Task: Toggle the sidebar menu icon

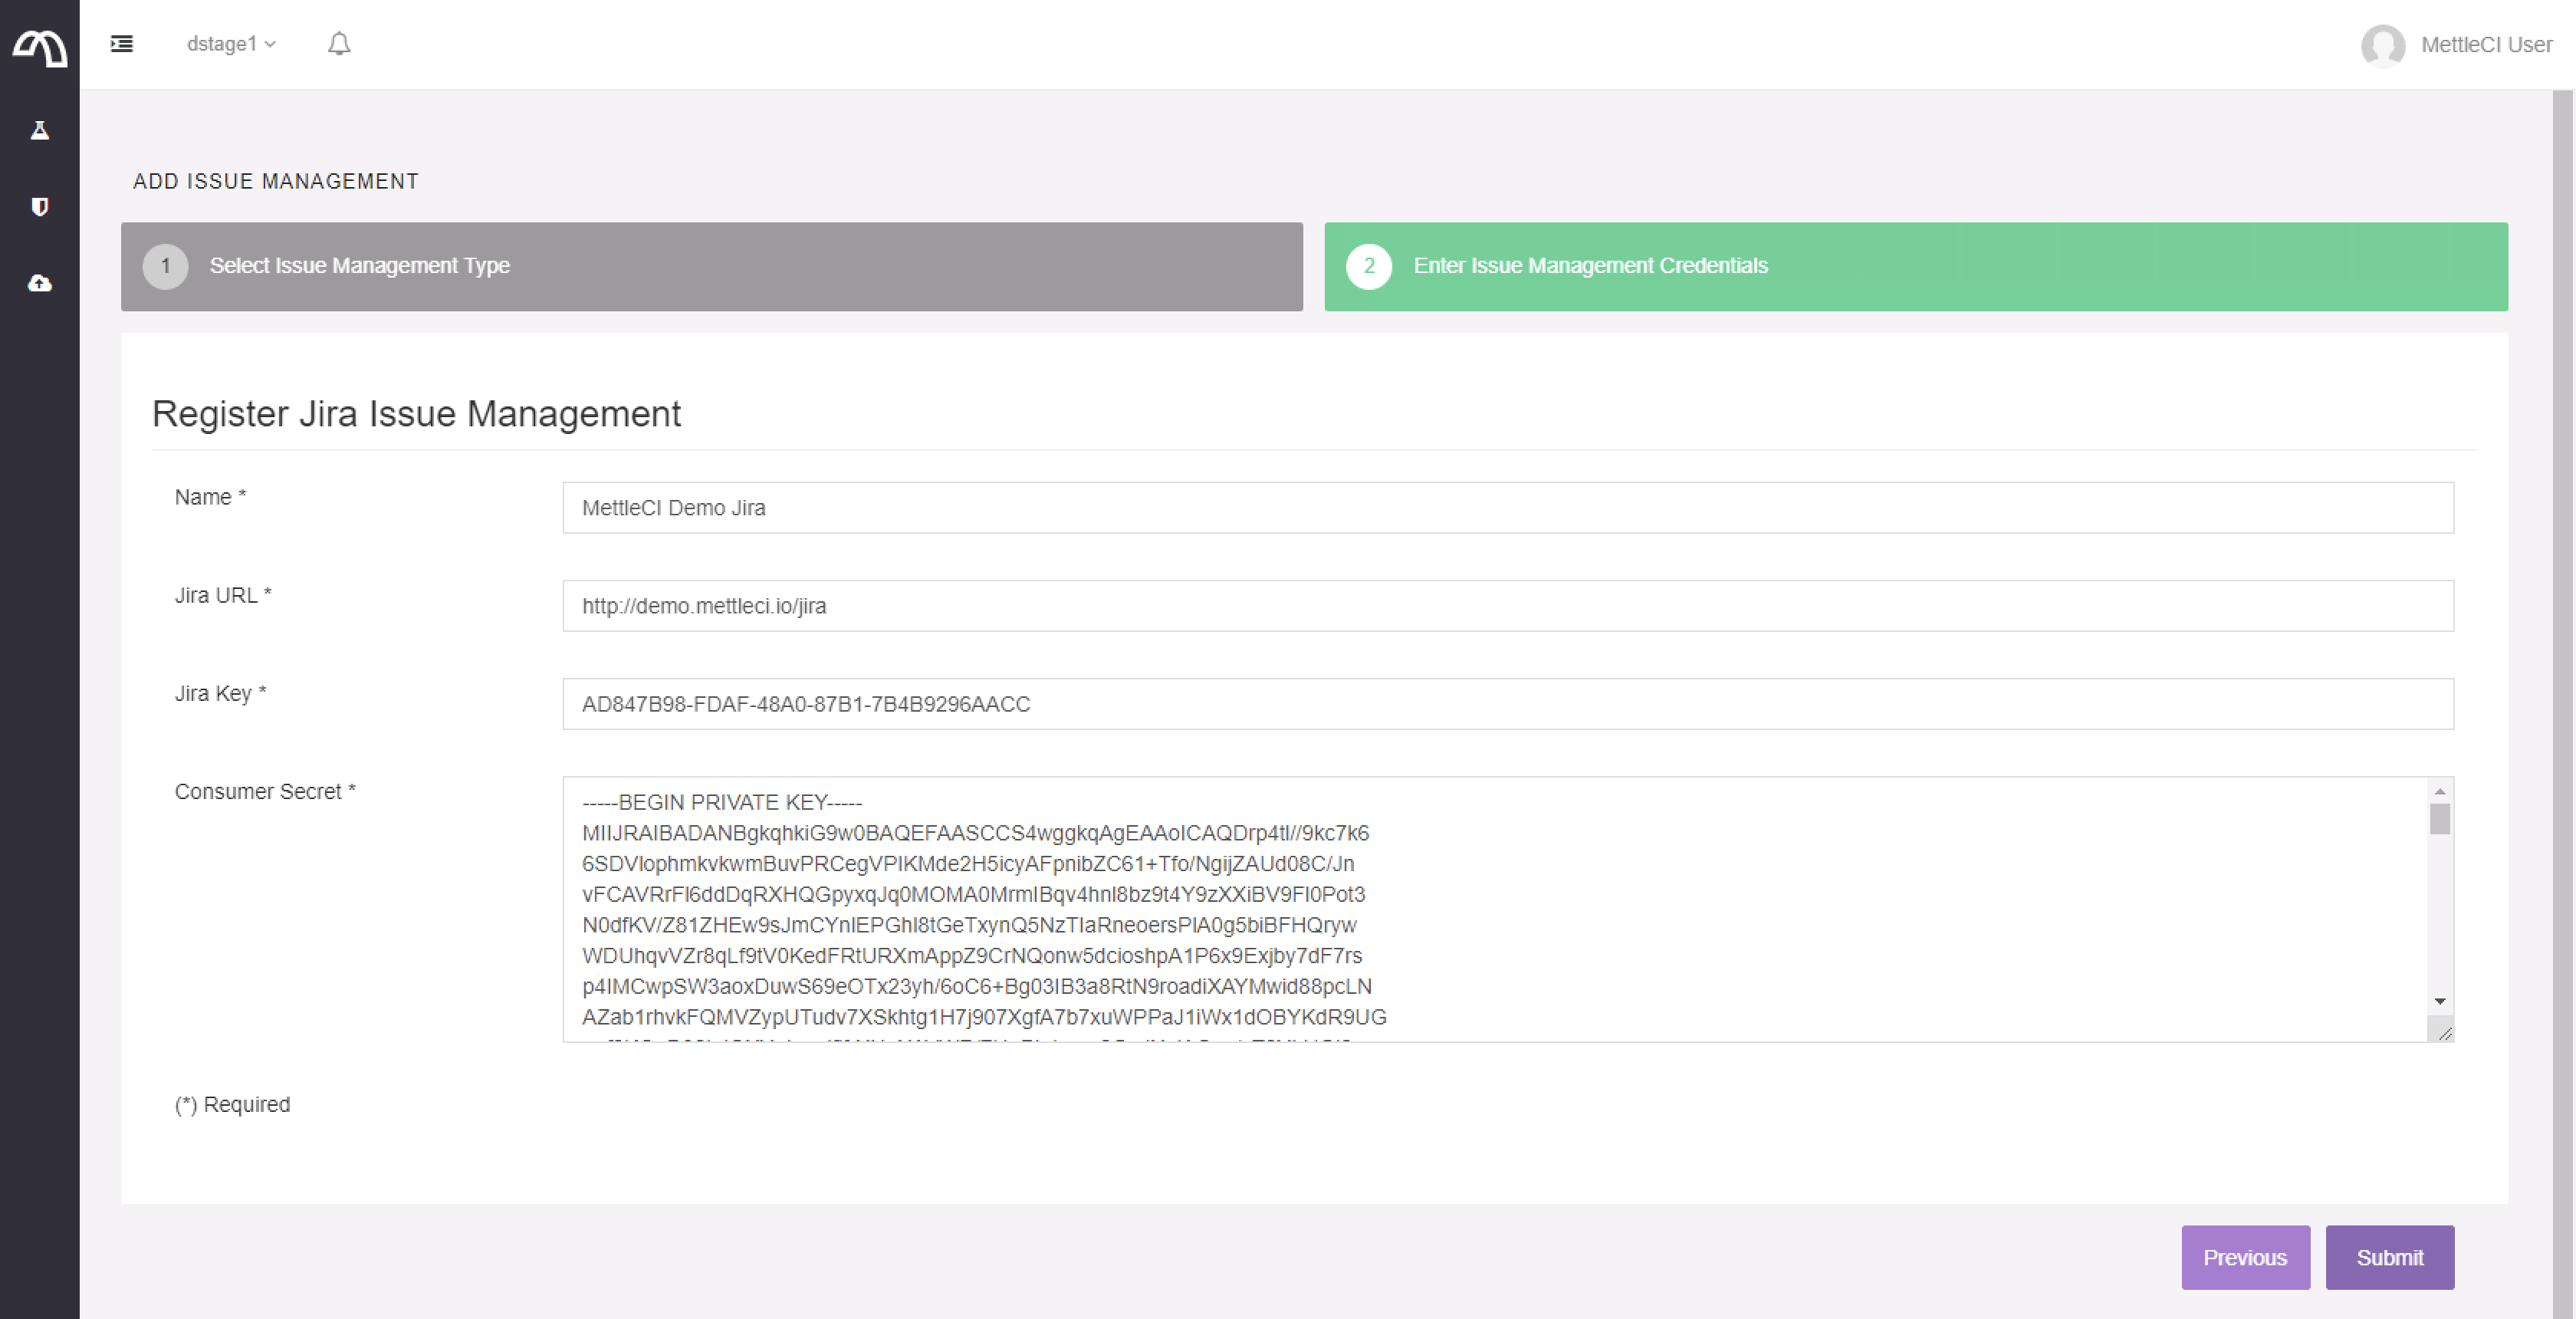Action: pyautogui.click(x=122, y=44)
